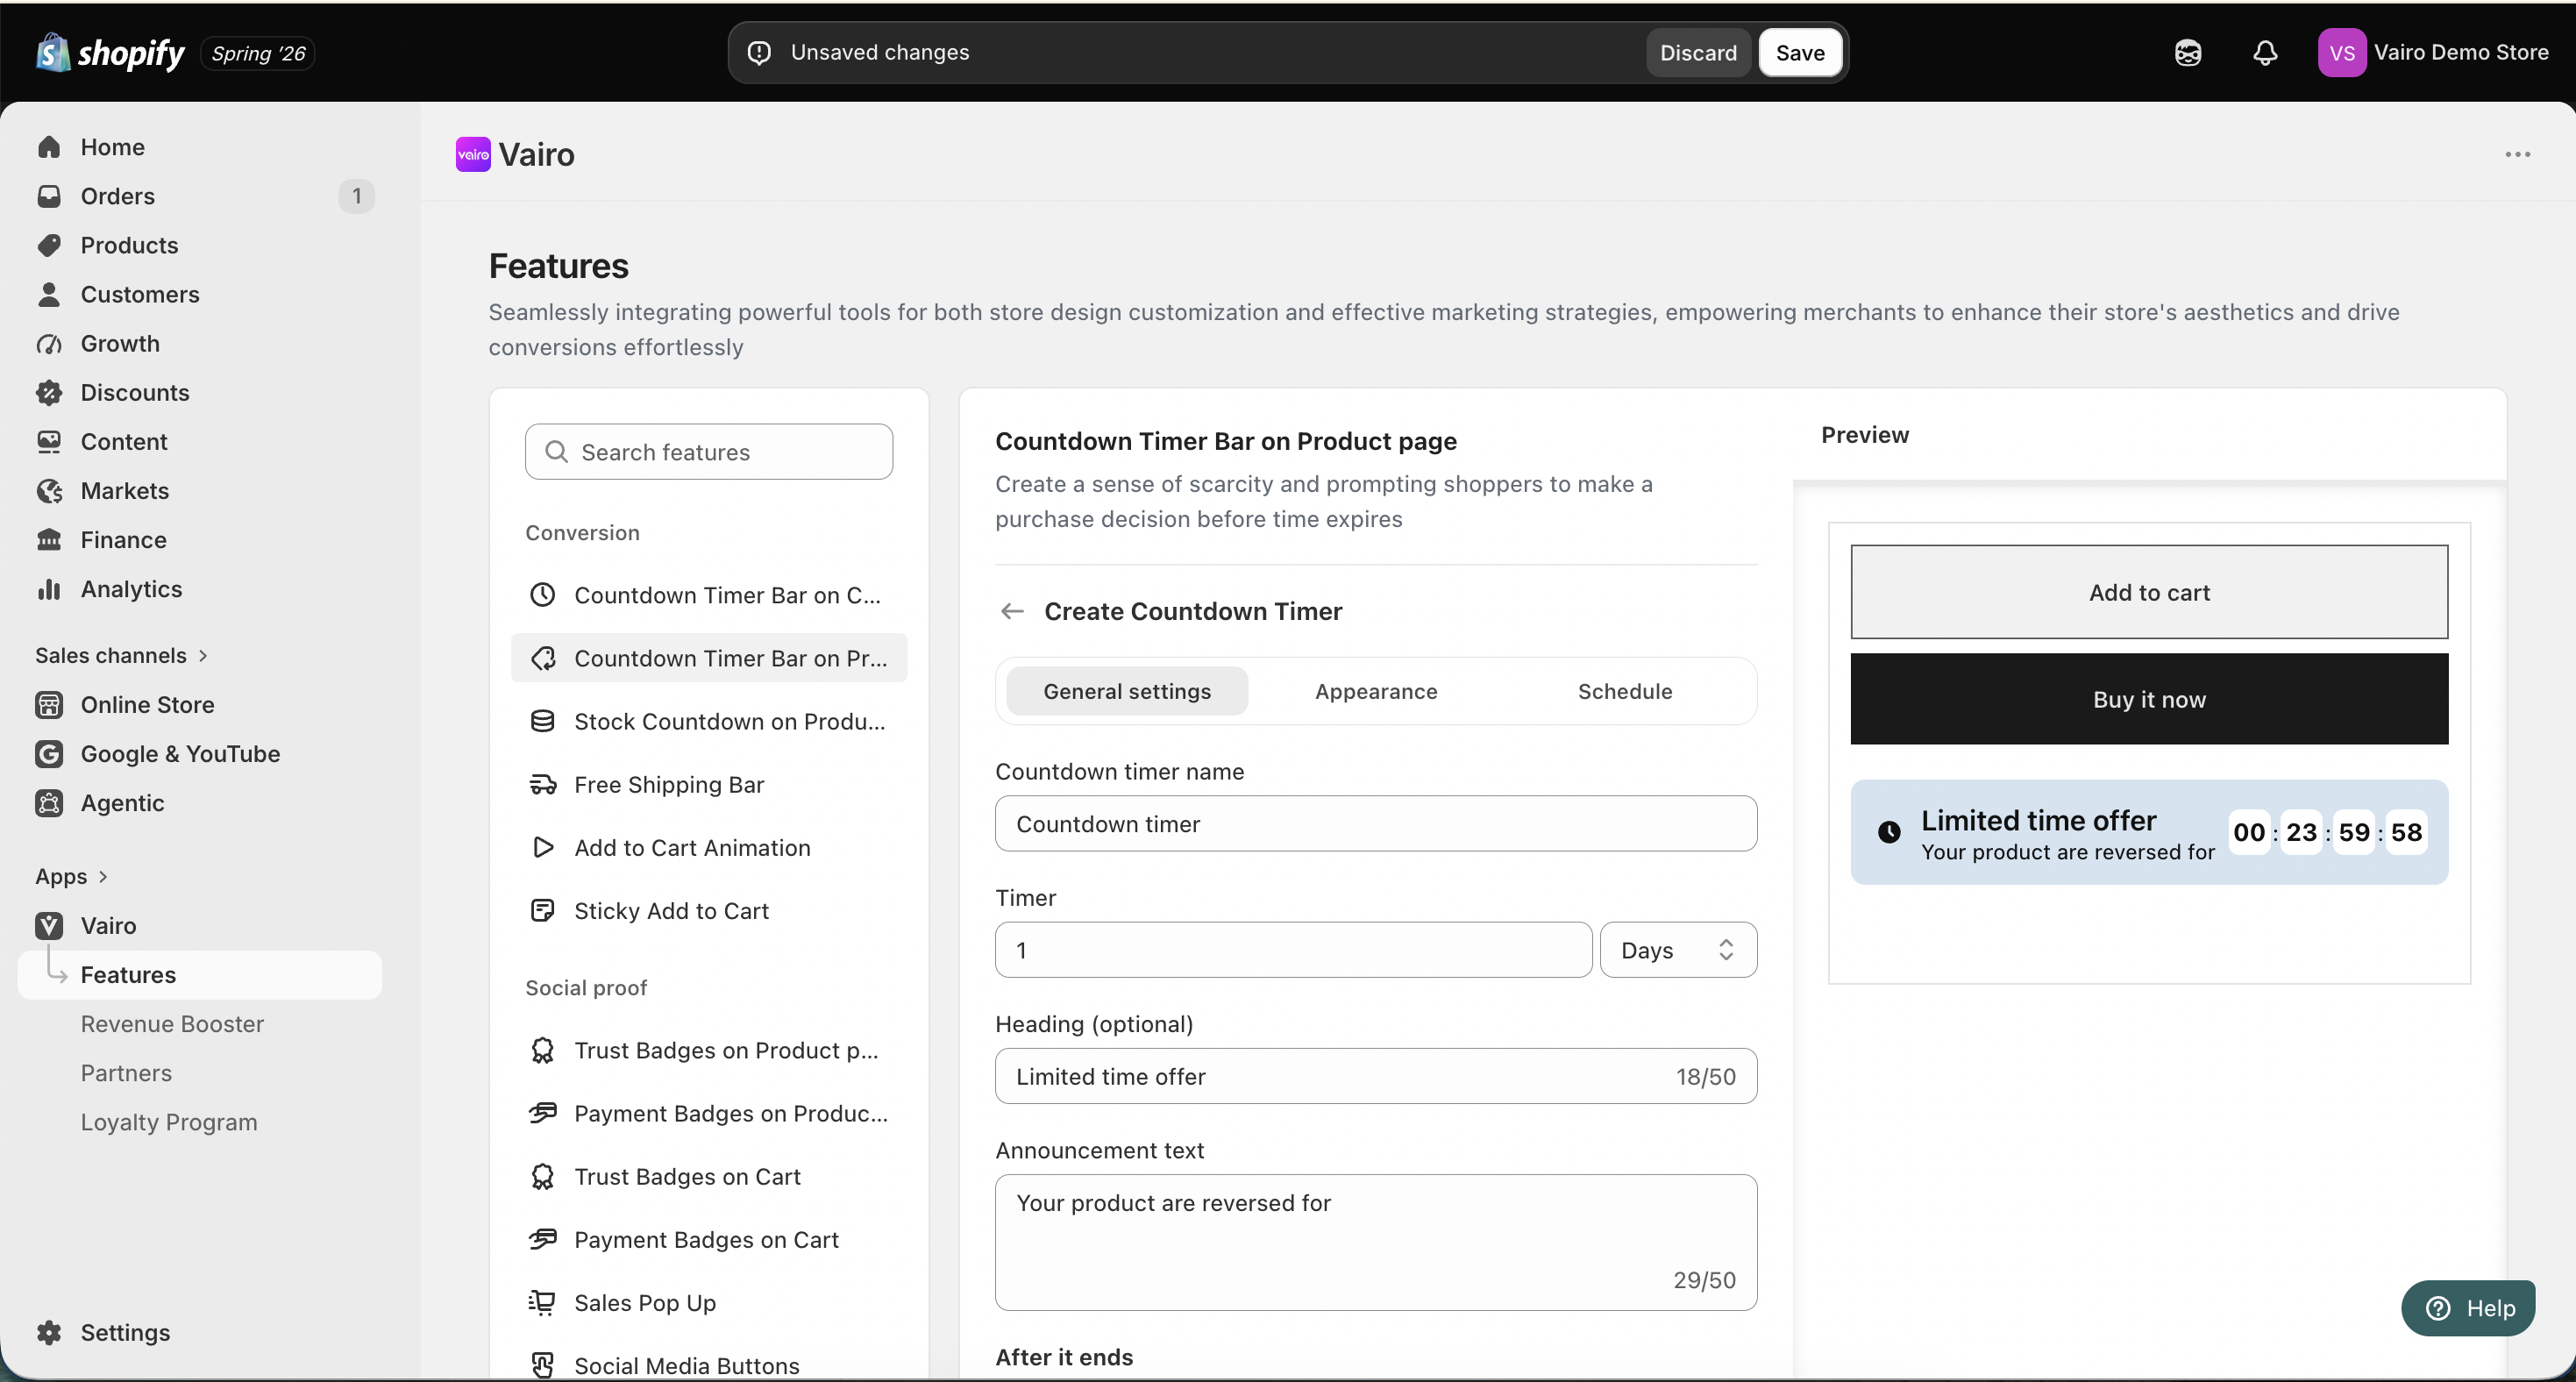Expand the Apps section
The width and height of the screenshot is (2576, 1382).
click(x=71, y=876)
